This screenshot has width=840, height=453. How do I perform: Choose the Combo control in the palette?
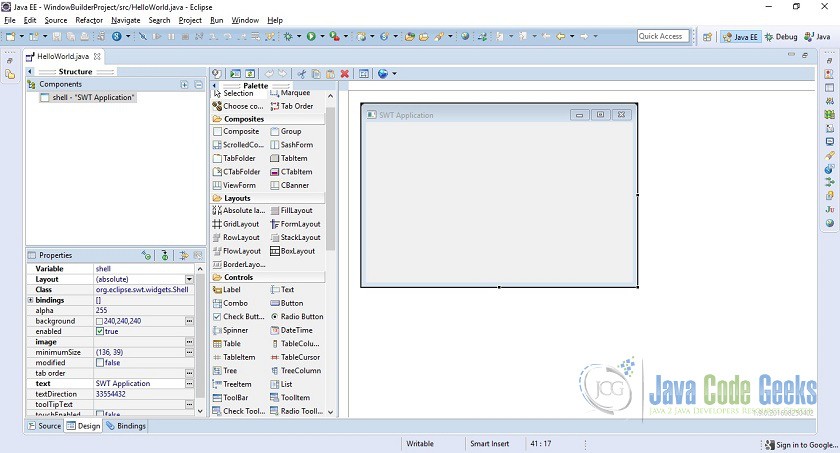click(x=230, y=303)
